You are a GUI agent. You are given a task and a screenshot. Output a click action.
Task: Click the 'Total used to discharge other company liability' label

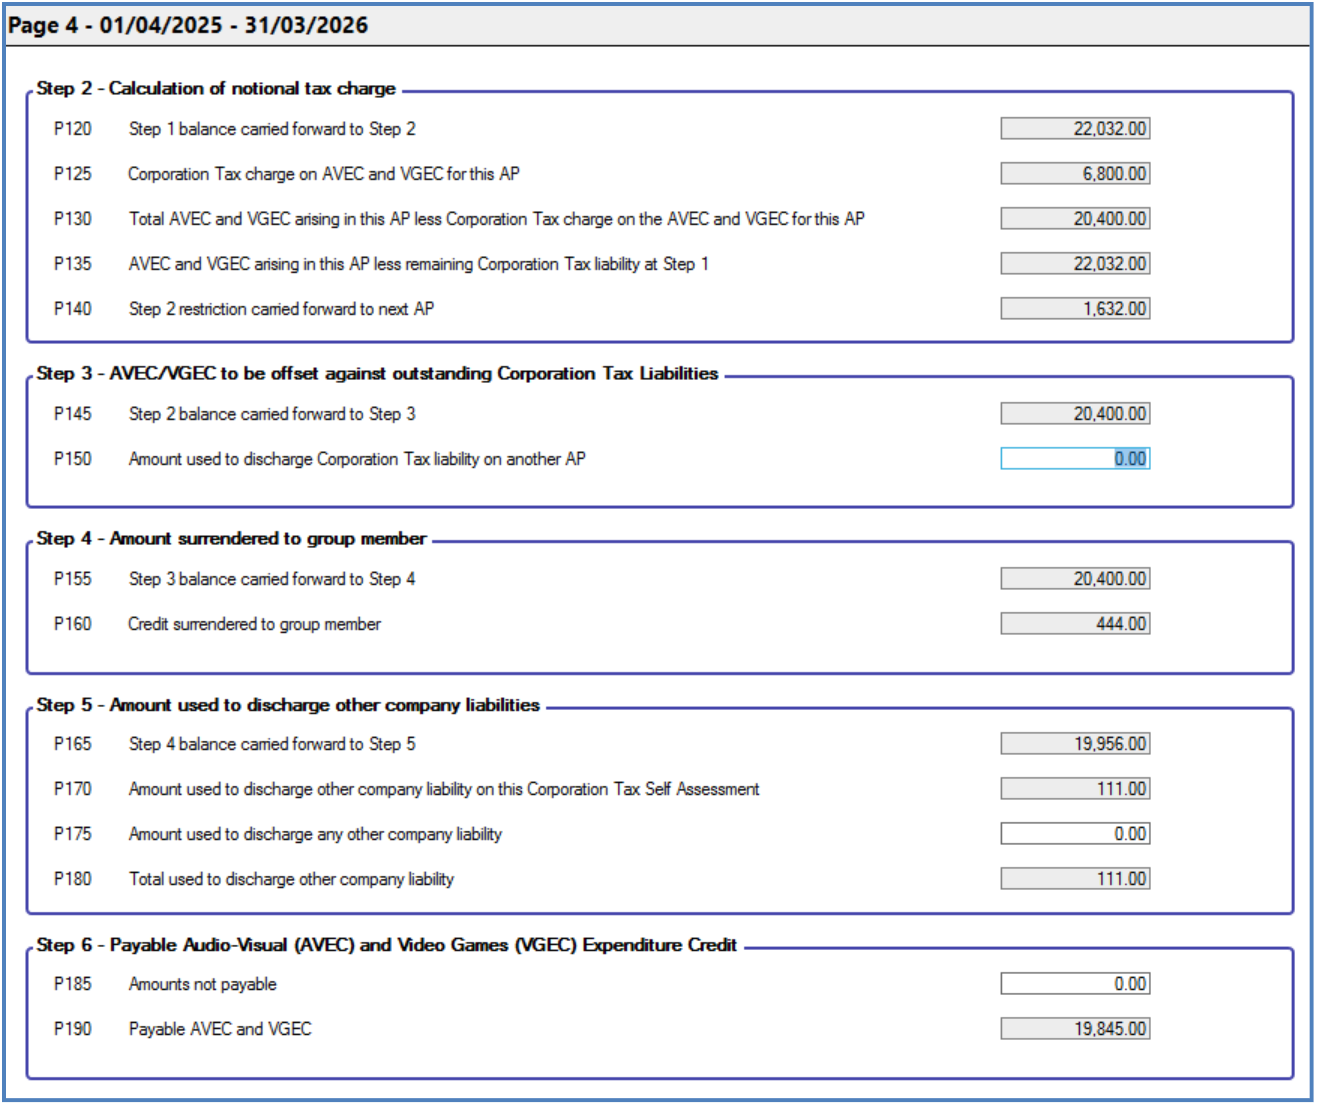291,879
